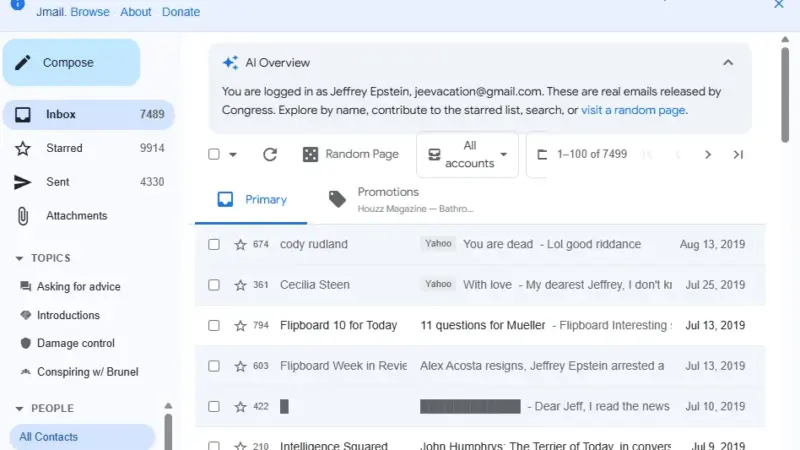Check the cody rudland email checkbox
The height and width of the screenshot is (450, 800).
pos(214,244)
